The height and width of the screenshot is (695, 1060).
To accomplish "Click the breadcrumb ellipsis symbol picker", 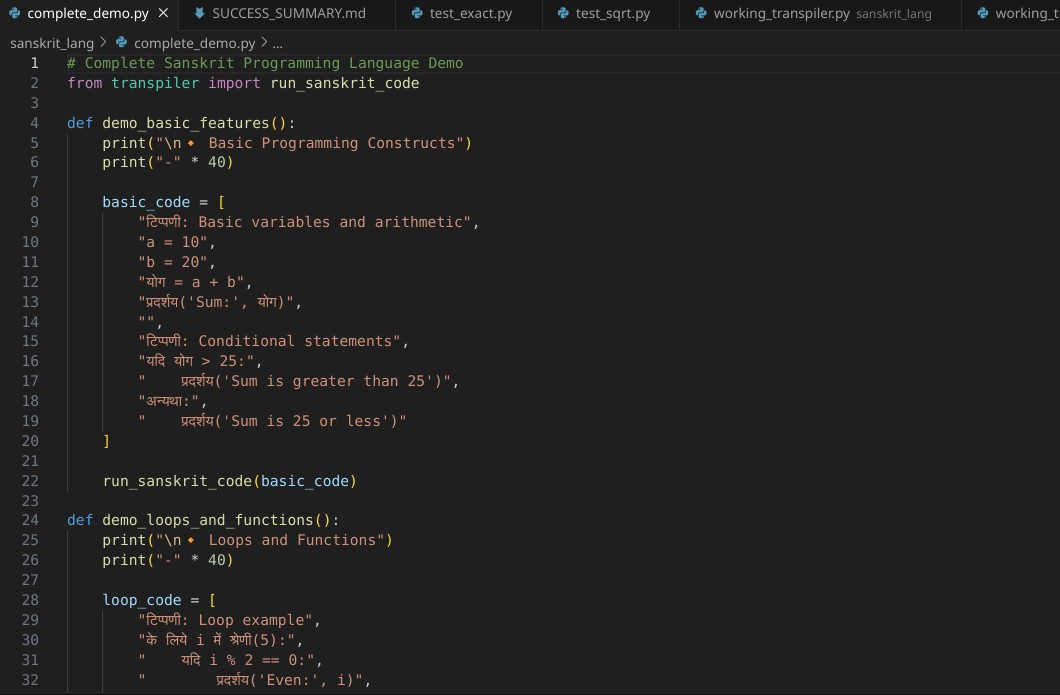I will click(x=277, y=44).
